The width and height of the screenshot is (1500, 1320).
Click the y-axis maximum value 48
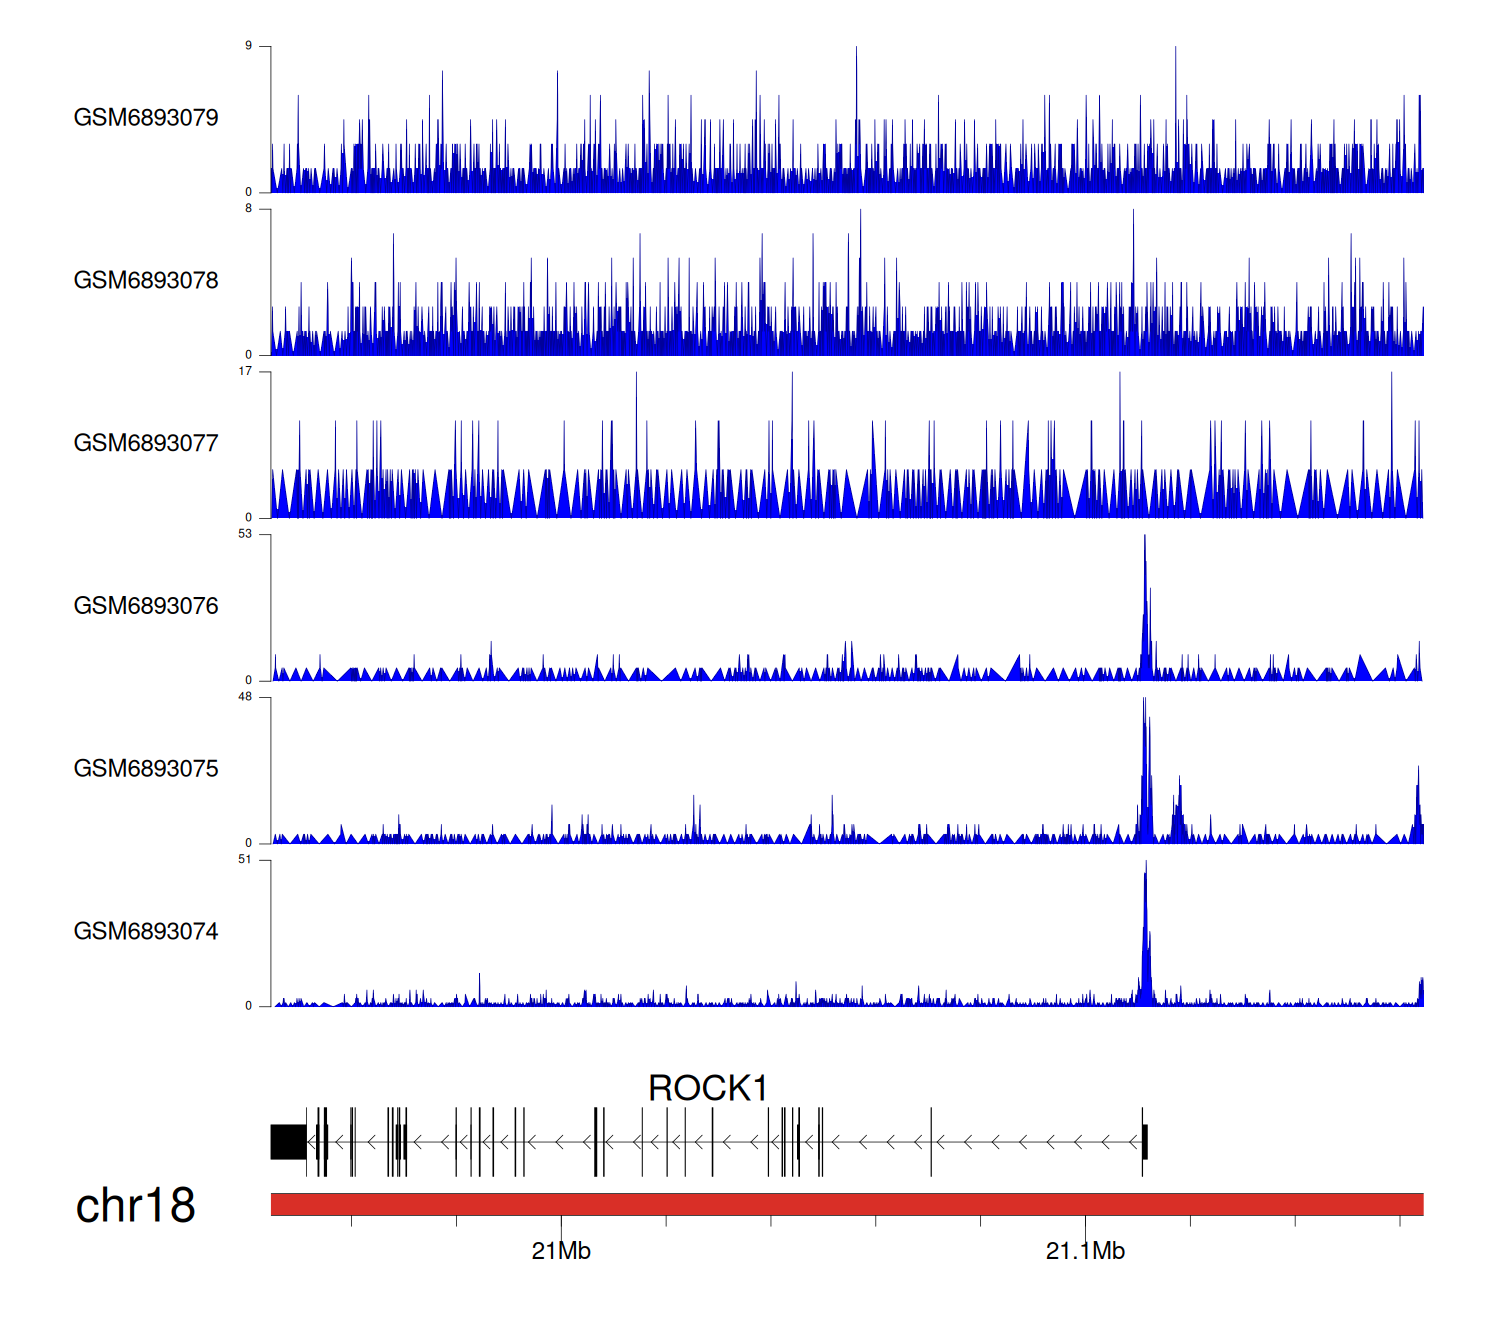245,697
